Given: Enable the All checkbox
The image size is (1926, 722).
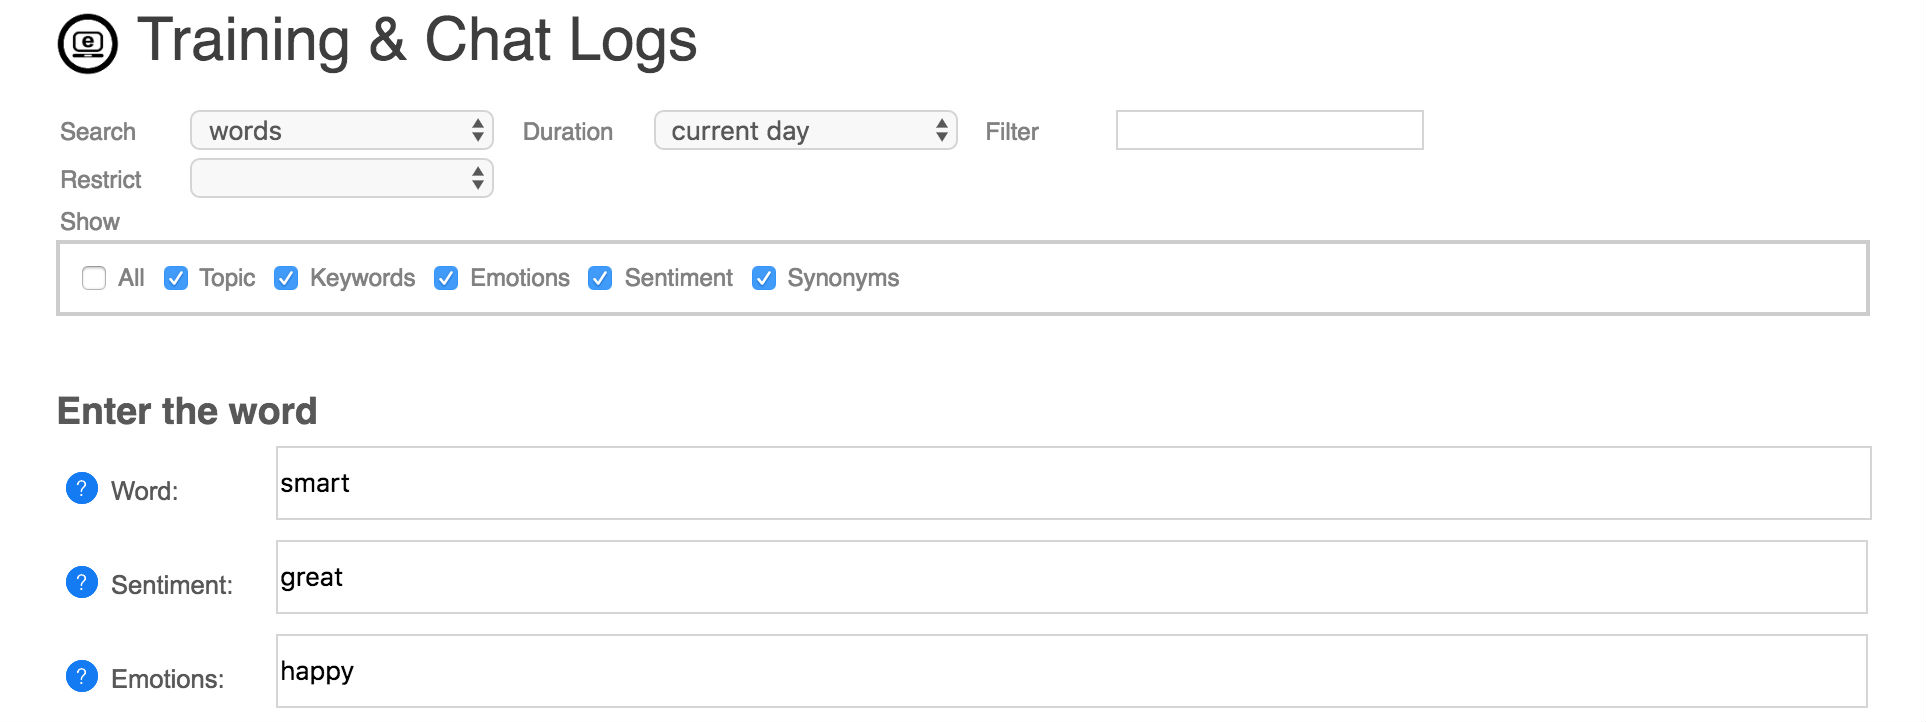Looking at the screenshot, I should (94, 278).
